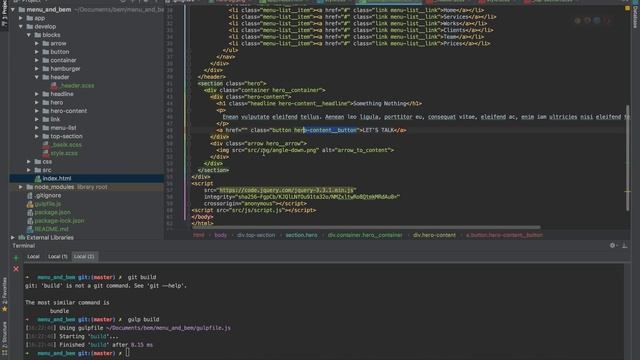
Task: Switch to the Local terminal tab
Action: point(33,257)
